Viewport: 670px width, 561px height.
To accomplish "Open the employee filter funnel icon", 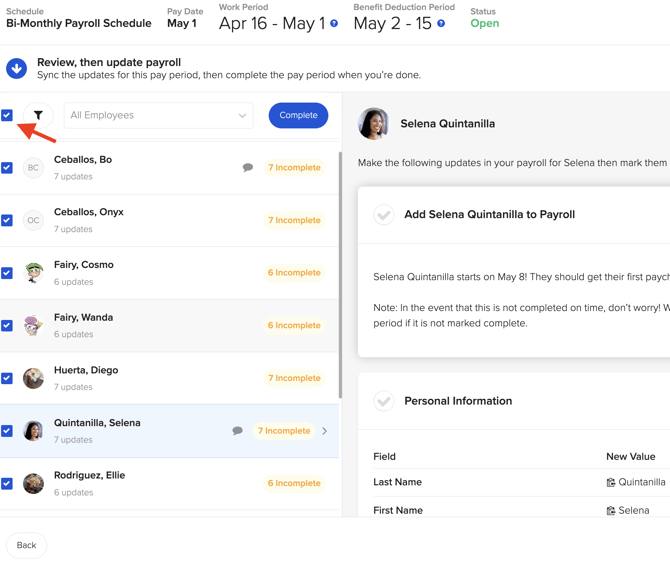I will coord(38,116).
